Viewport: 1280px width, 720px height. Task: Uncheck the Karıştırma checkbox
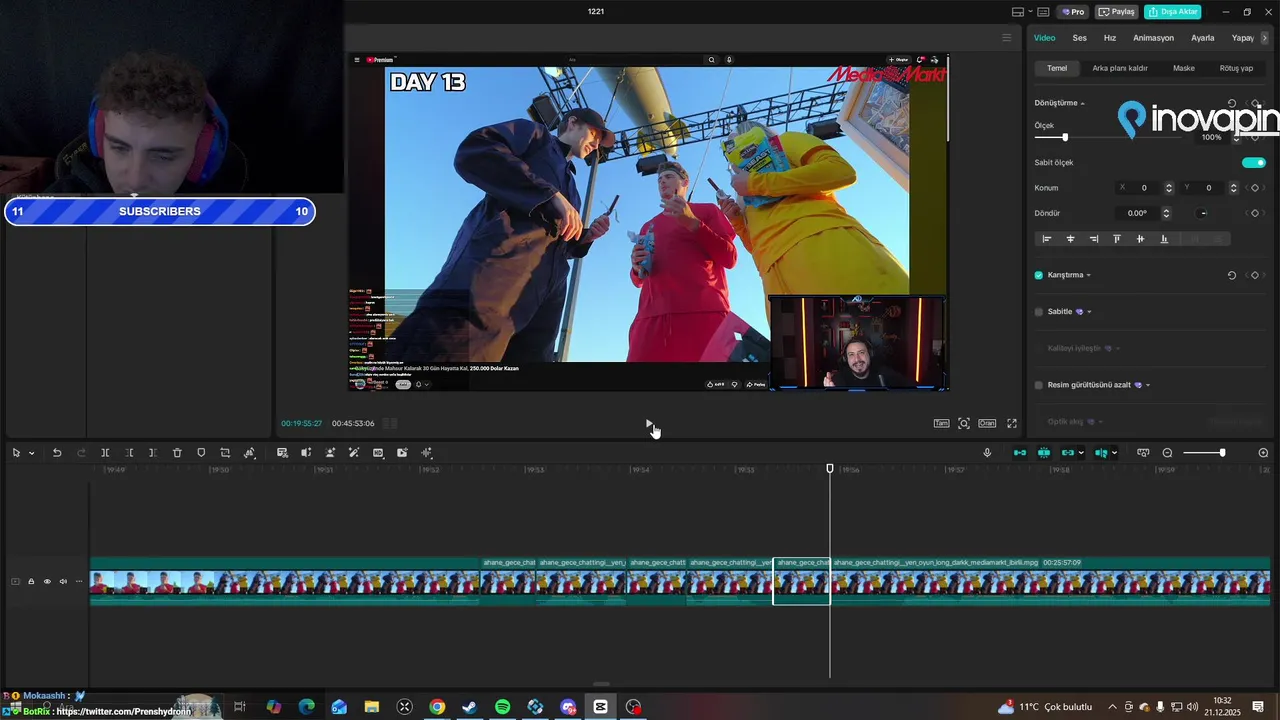click(1039, 275)
